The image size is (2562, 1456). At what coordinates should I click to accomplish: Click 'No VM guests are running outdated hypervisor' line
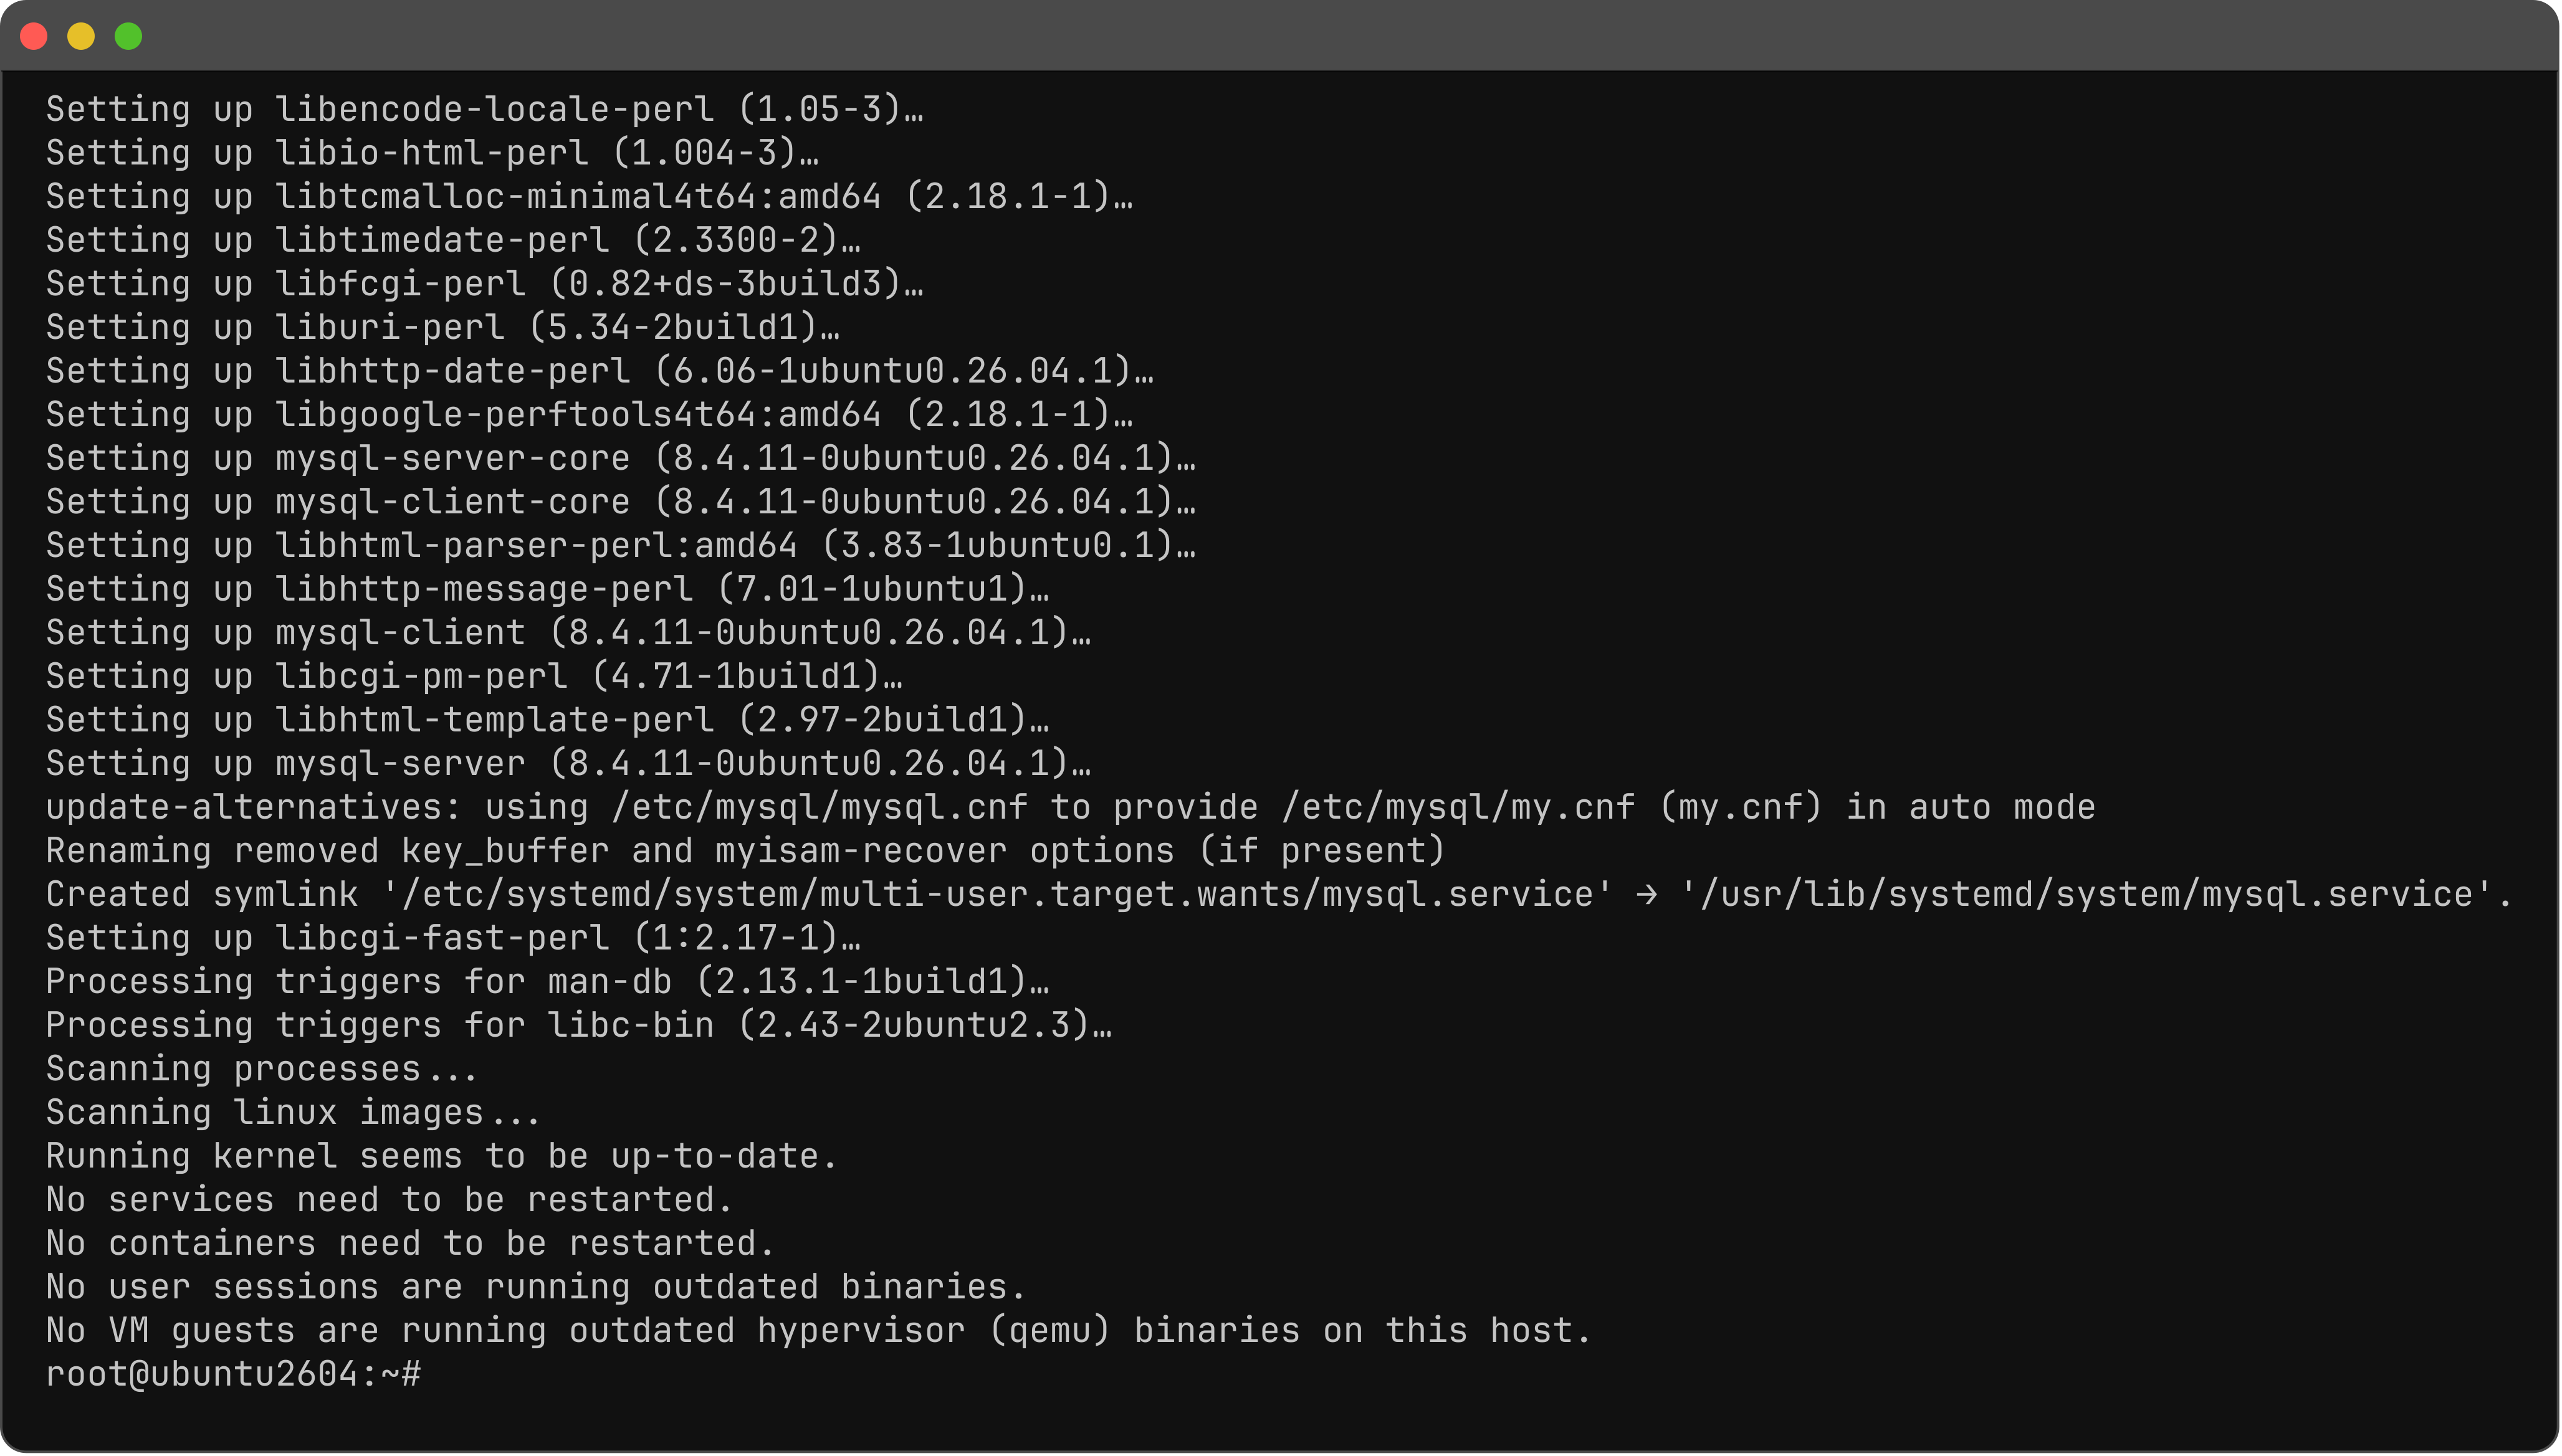819,1332
